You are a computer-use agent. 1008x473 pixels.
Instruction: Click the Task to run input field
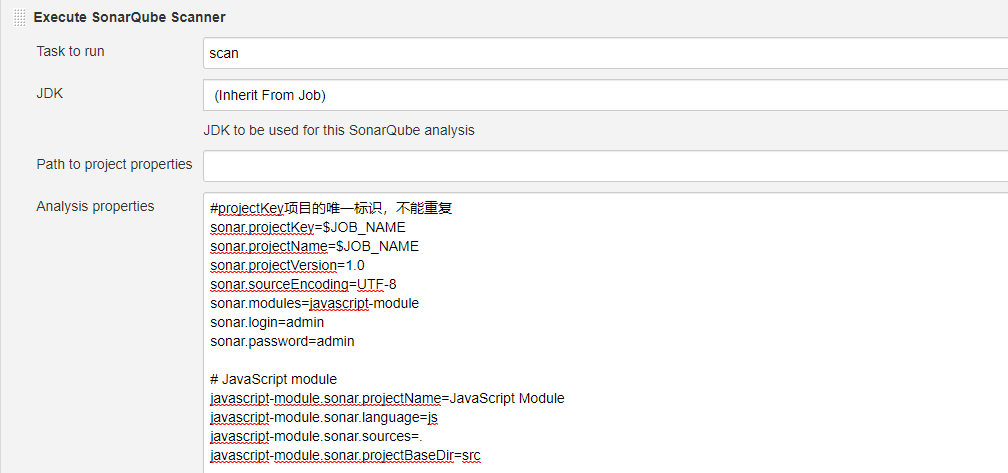pos(606,53)
